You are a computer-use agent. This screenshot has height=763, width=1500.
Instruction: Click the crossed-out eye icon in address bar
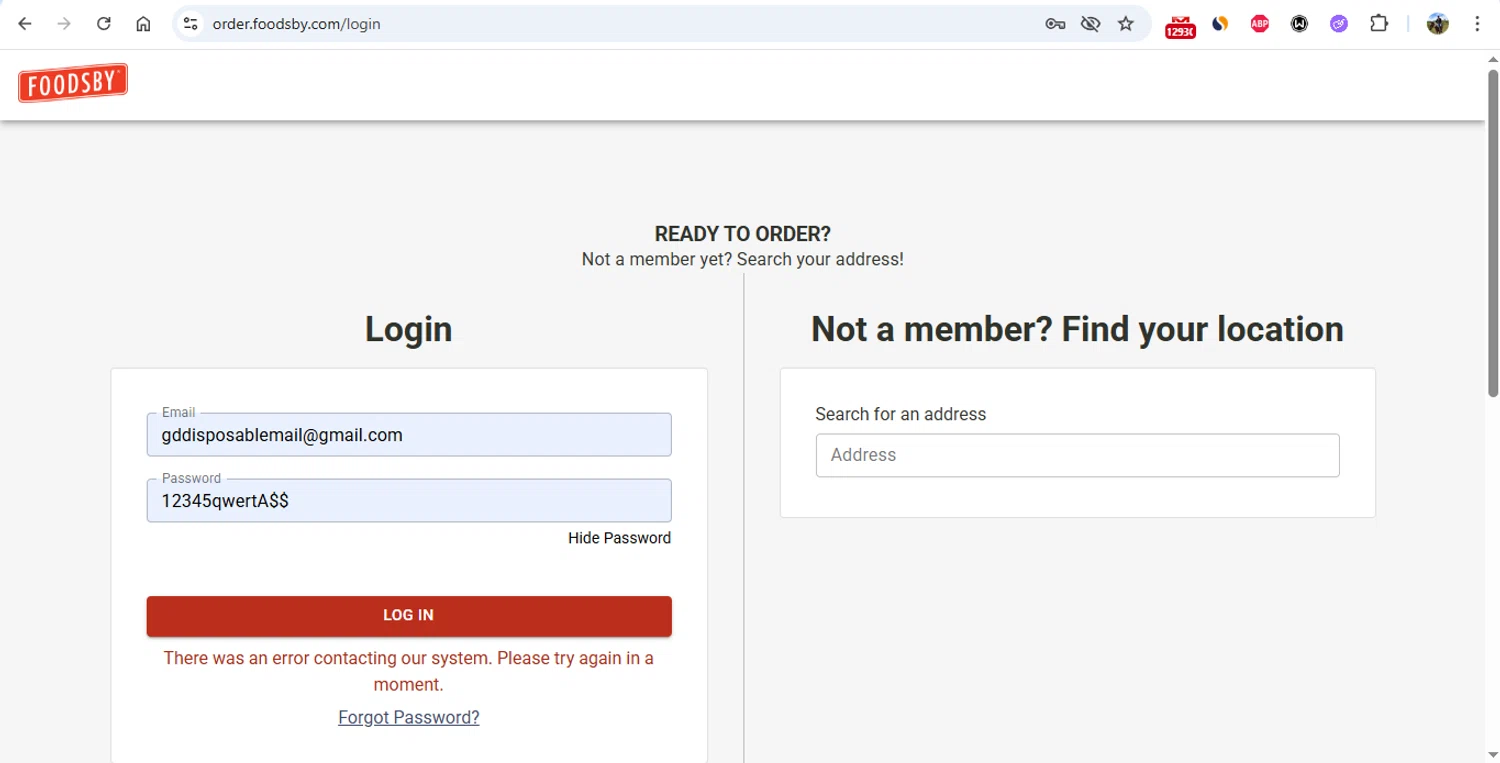1090,24
